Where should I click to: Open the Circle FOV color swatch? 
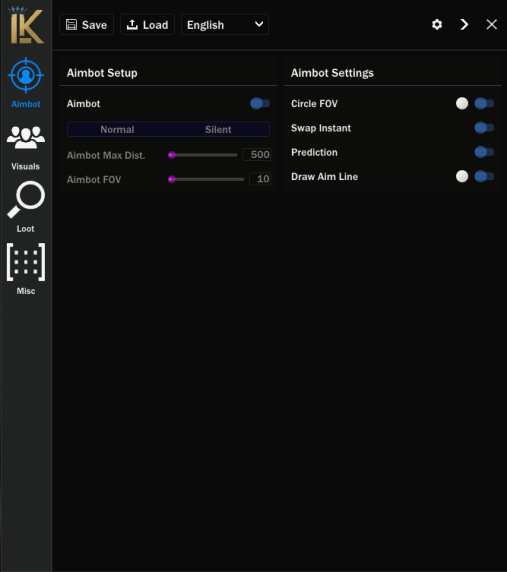click(462, 103)
